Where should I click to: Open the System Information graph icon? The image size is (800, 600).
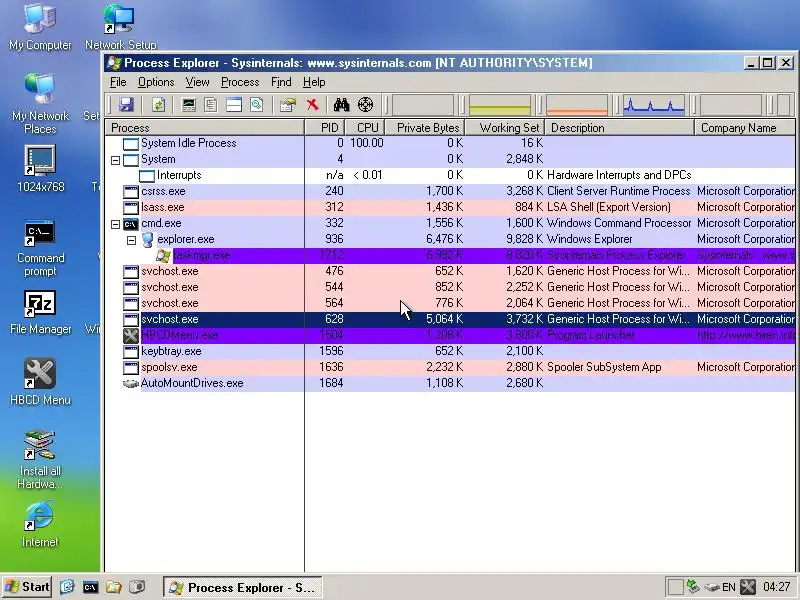(x=189, y=105)
